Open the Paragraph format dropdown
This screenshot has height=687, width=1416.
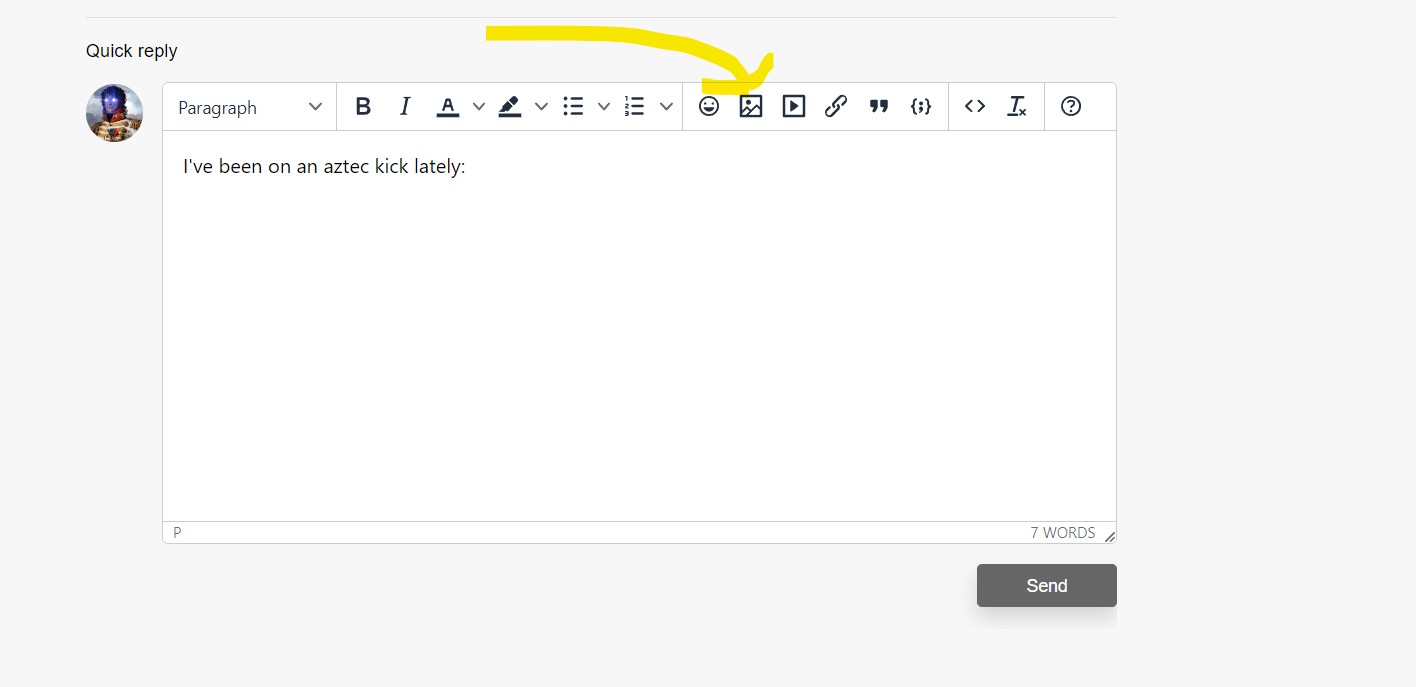(250, 107)
